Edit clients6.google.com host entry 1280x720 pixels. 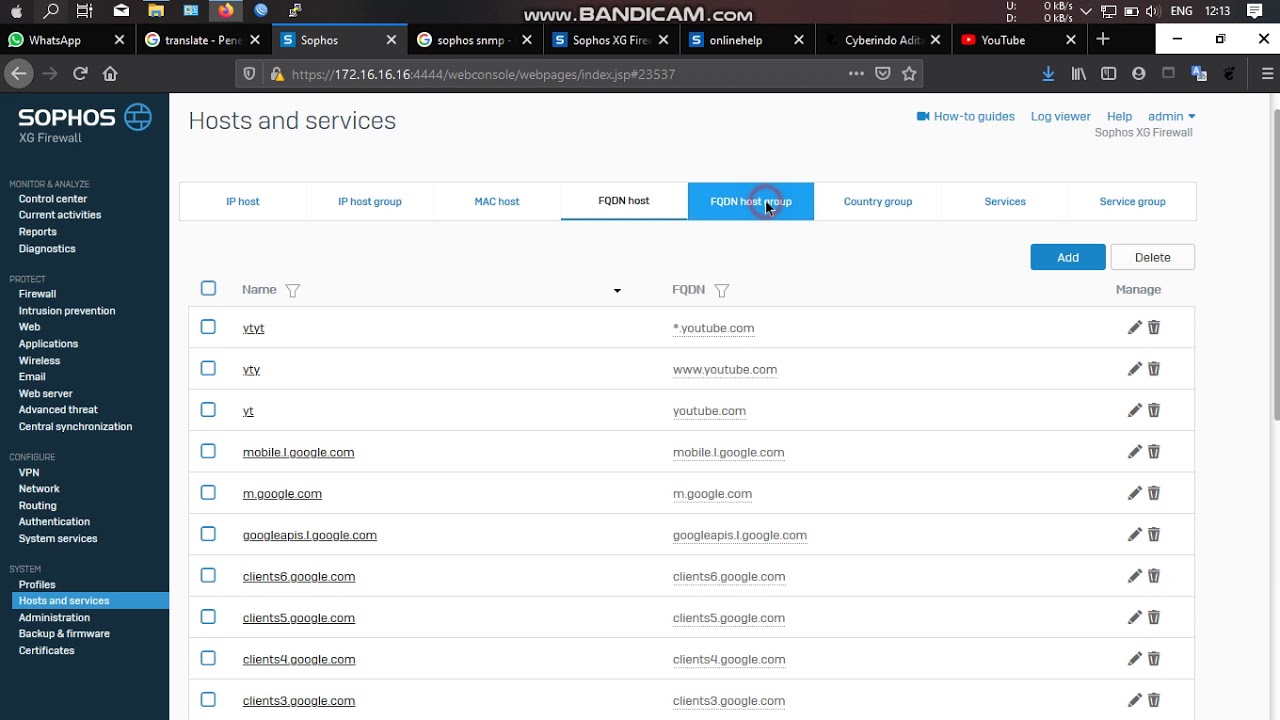(x=1134, y=576)
